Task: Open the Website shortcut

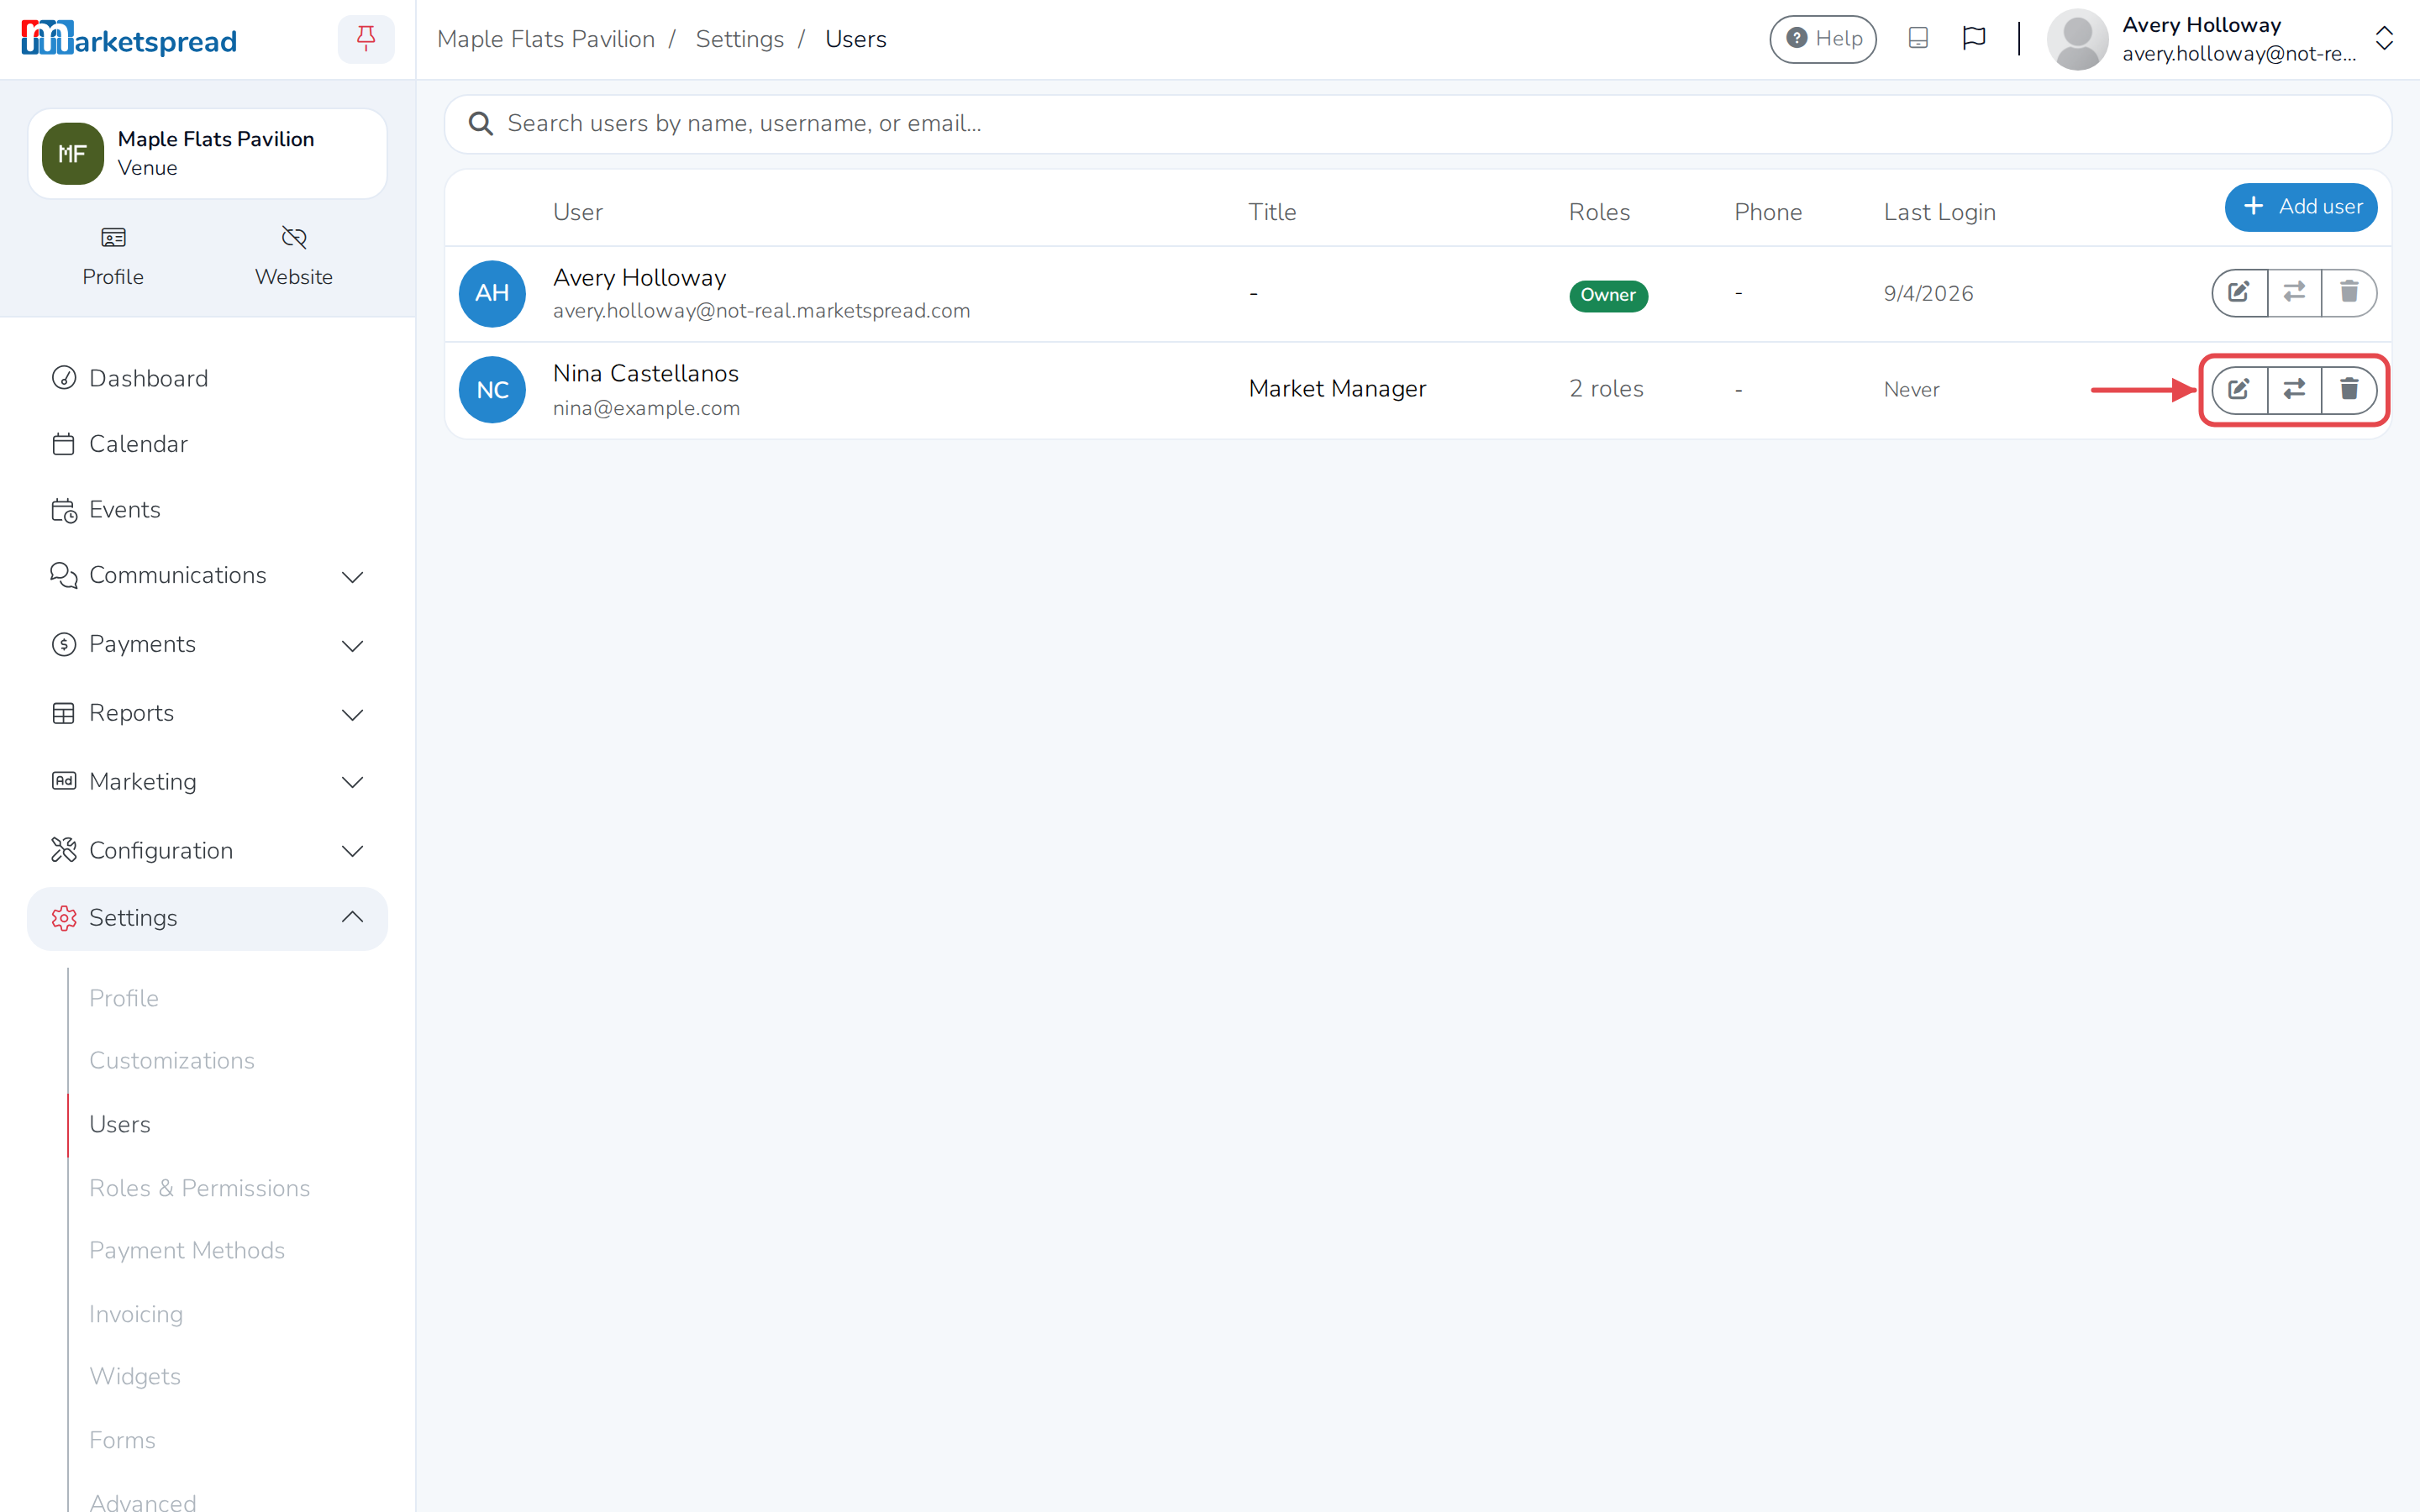Action: [x=294, y=256]
